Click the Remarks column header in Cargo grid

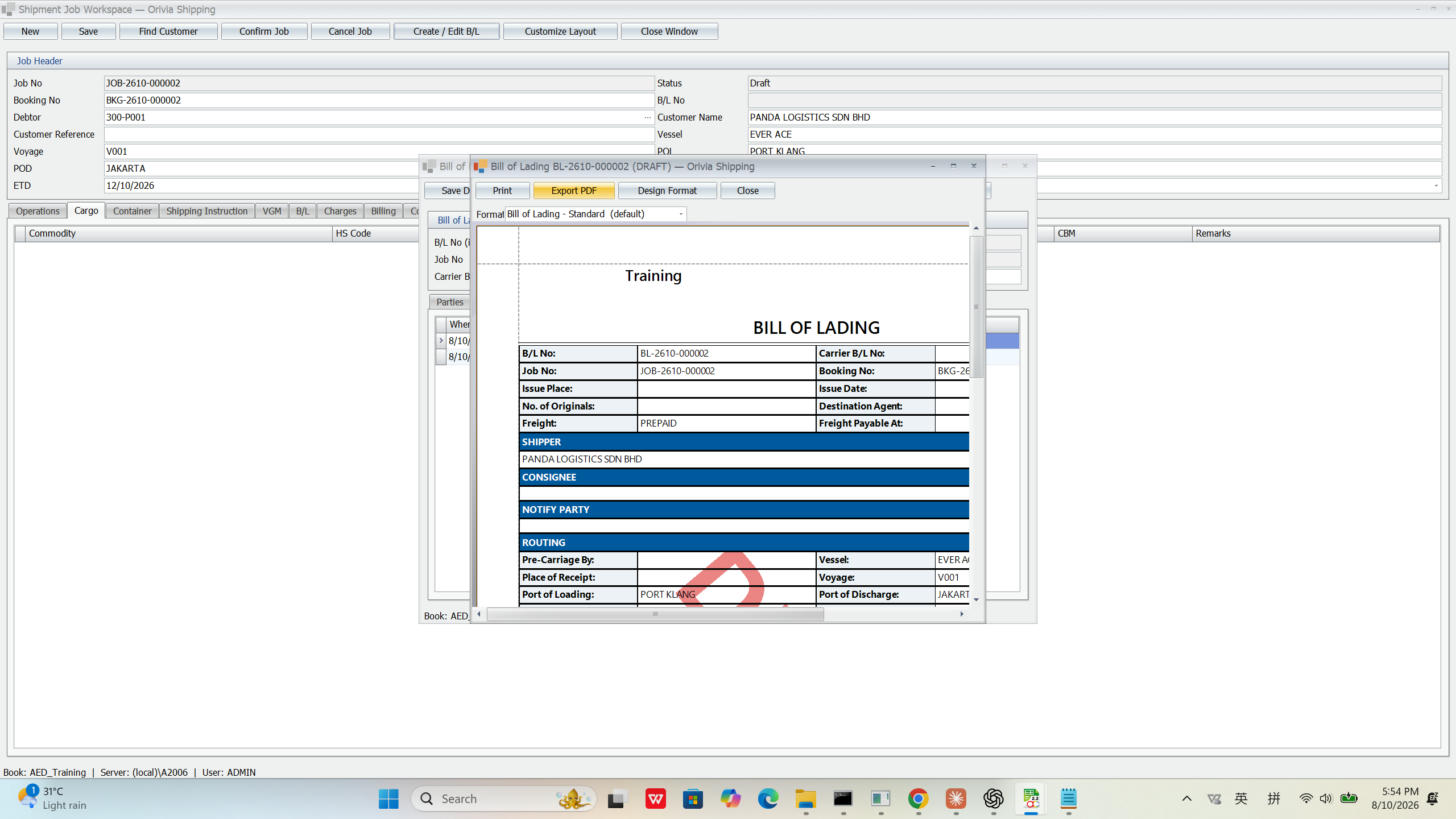click(x=1316, y=233)
